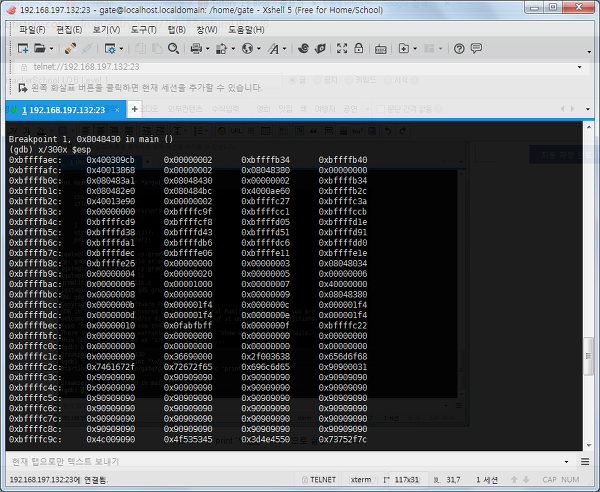Screen dimensions: 600x492
Task: Expand the encoding globe dropdown arrow
Action: click(x=259, y=49)
